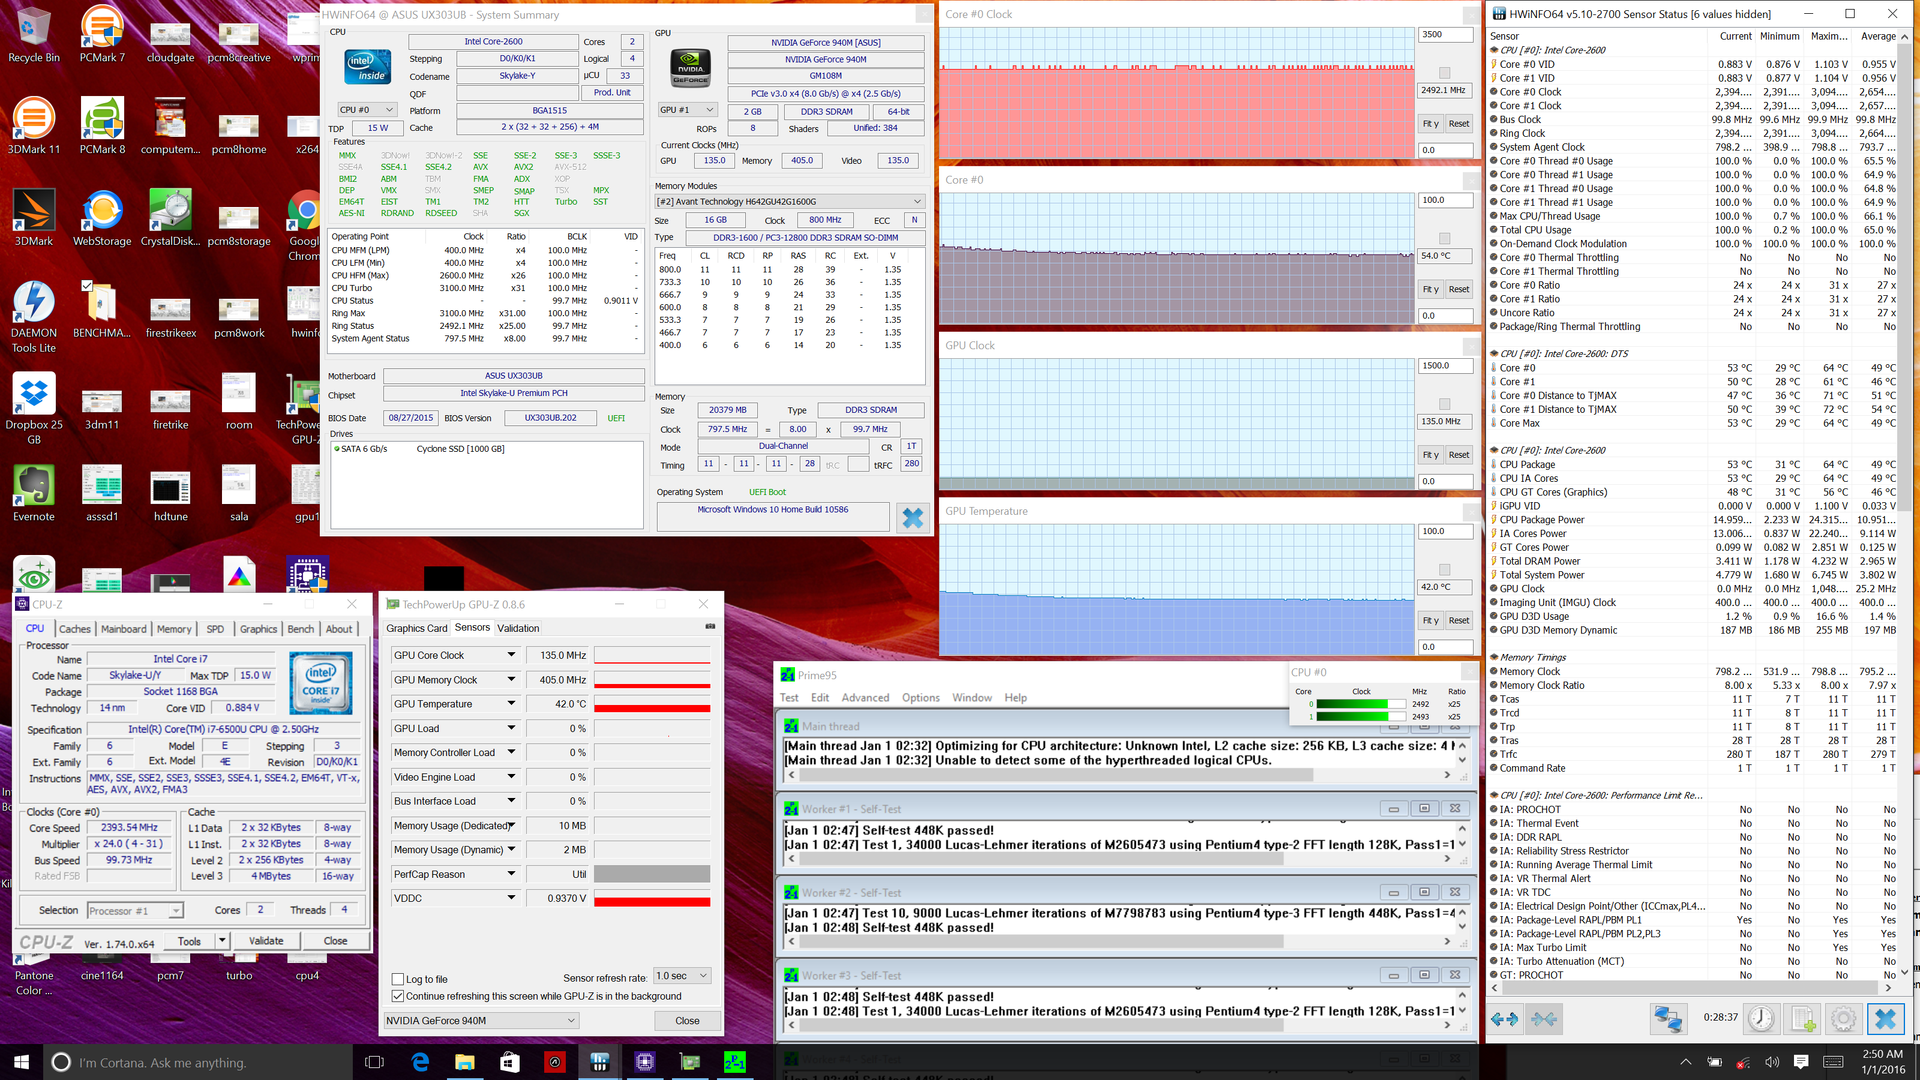
Task: Take GPU-Z screenshot with camera icon
Action: (x=710, y=627)
